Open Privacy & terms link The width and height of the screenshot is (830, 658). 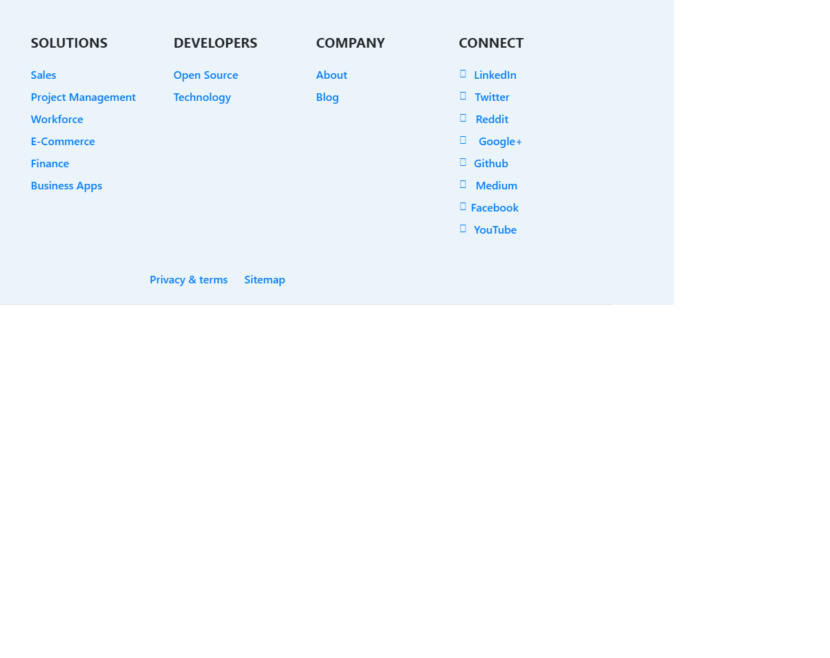[189, 280]
